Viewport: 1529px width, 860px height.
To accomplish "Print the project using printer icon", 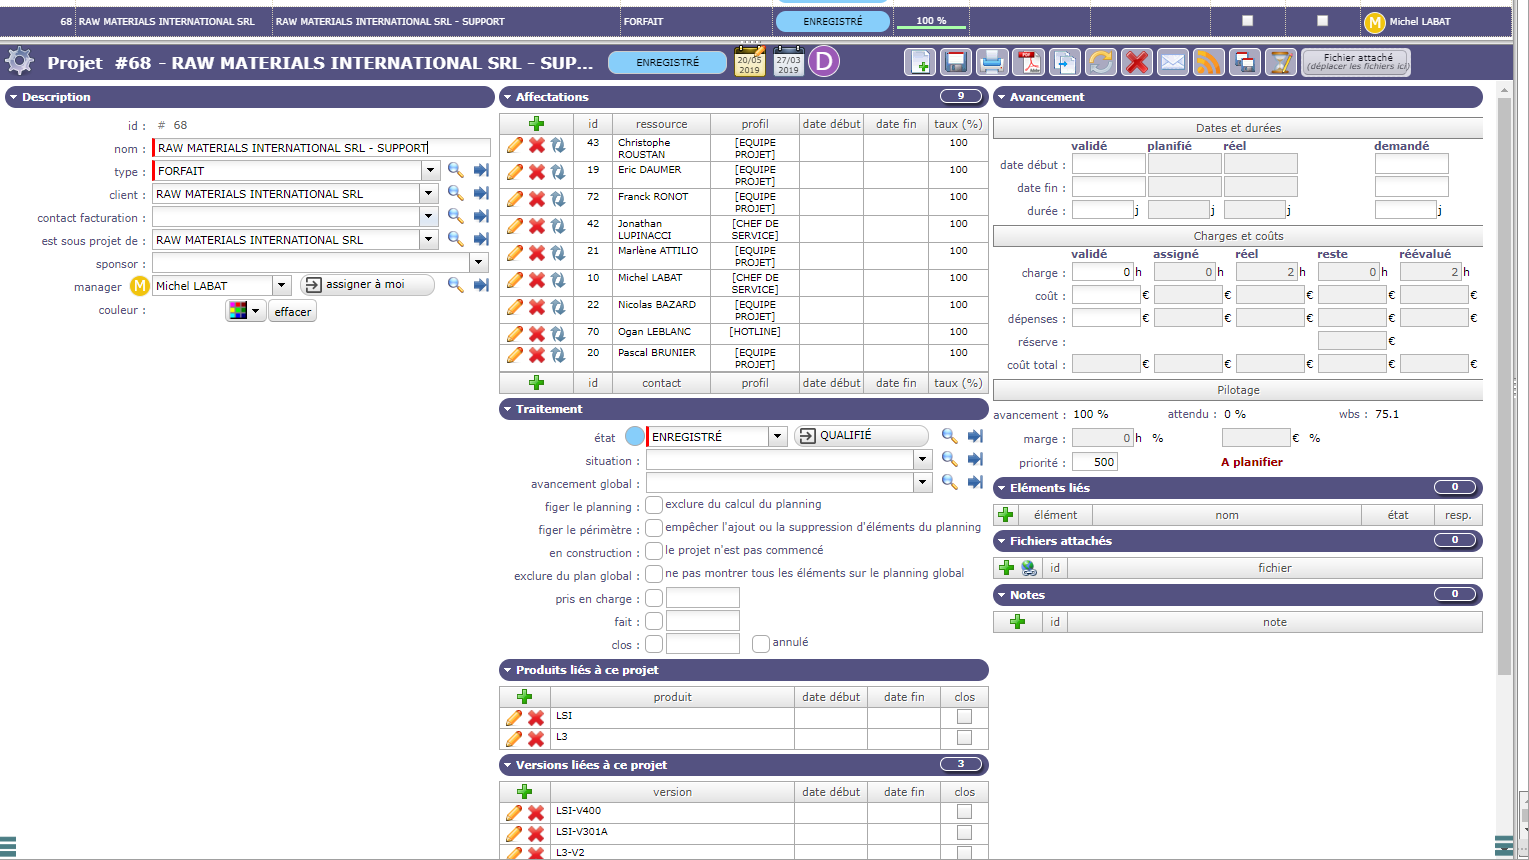I will coord(992,62).
